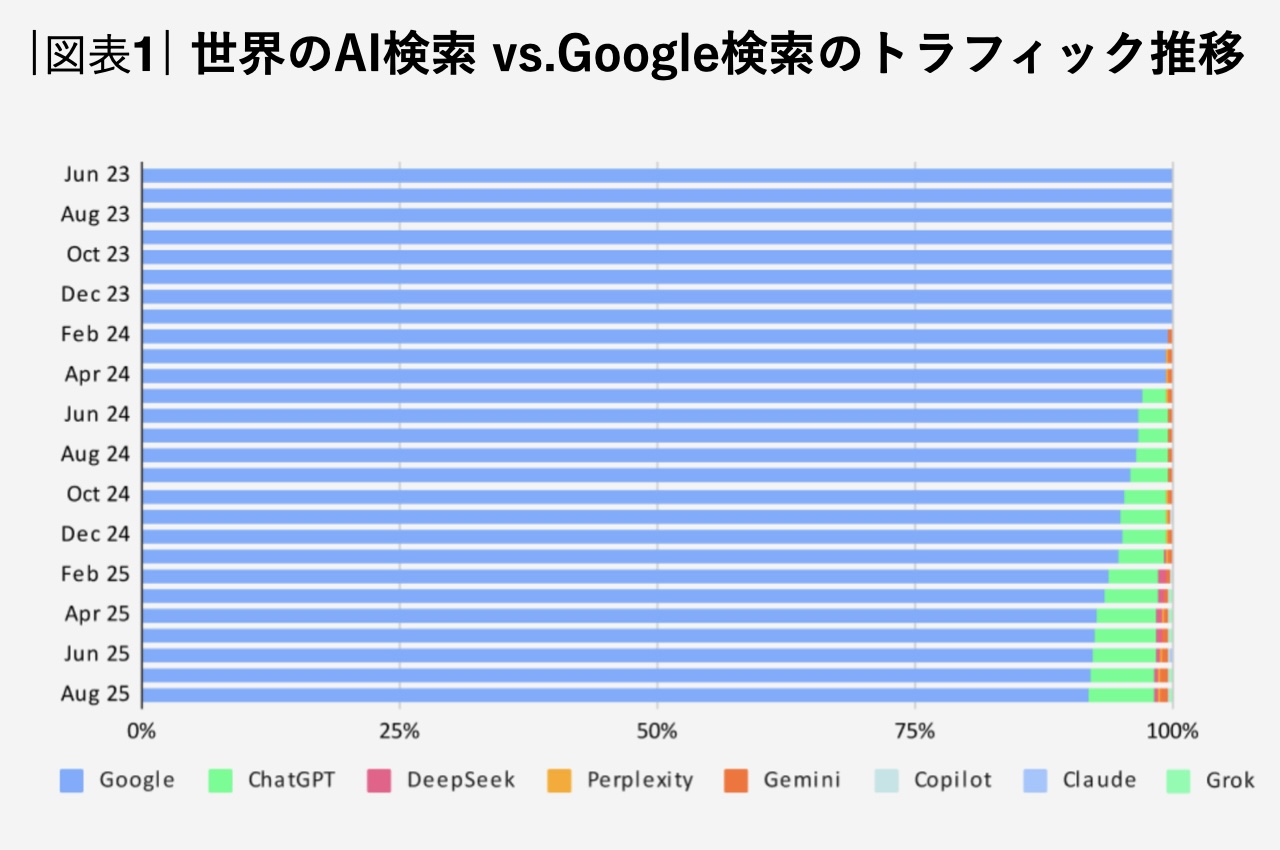
Task: Click the green ChatGPT segment for Aug 25
Action: click(1121, 695)
